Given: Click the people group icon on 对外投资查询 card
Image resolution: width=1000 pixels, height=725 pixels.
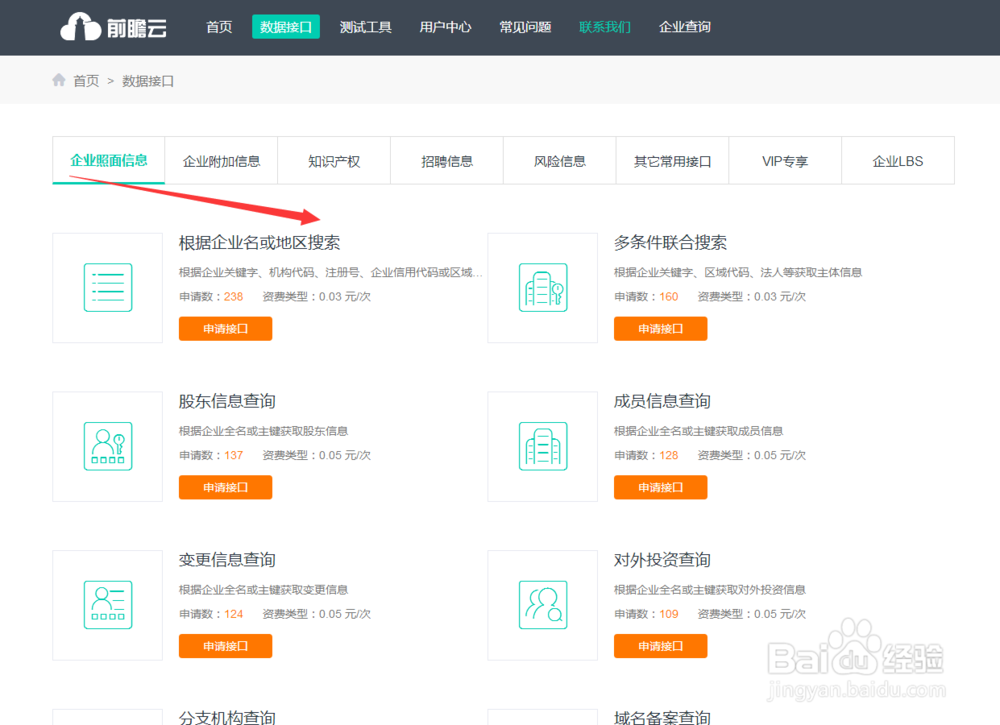Looking at the screenshot, I should click(542, 605).
